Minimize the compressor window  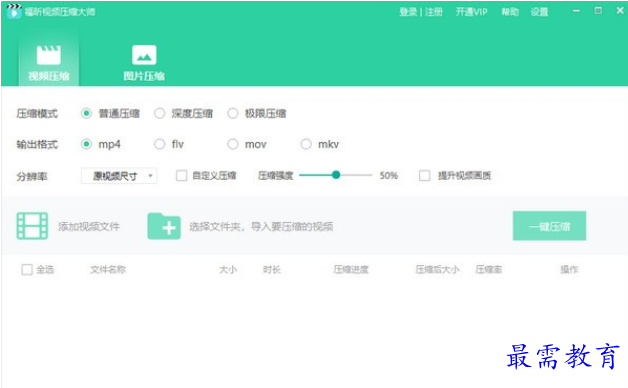click(x=576, y=11)
